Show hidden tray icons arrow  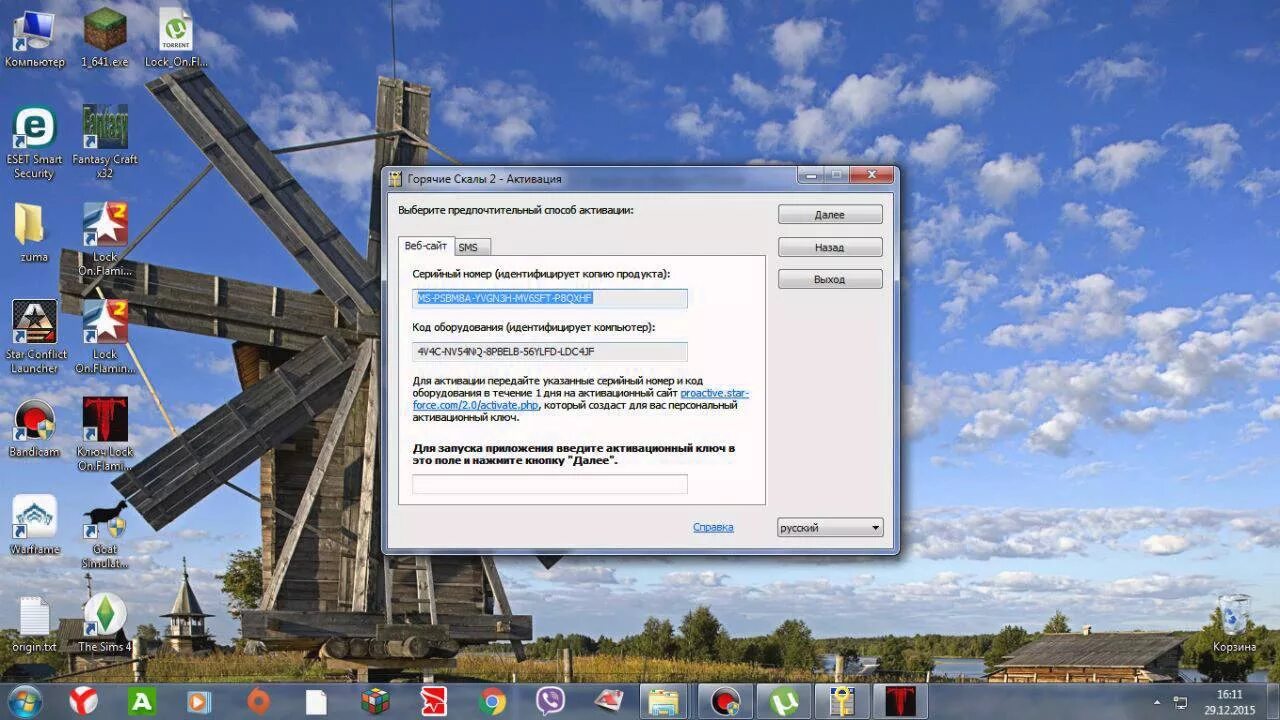click(x=1156, y=702)
